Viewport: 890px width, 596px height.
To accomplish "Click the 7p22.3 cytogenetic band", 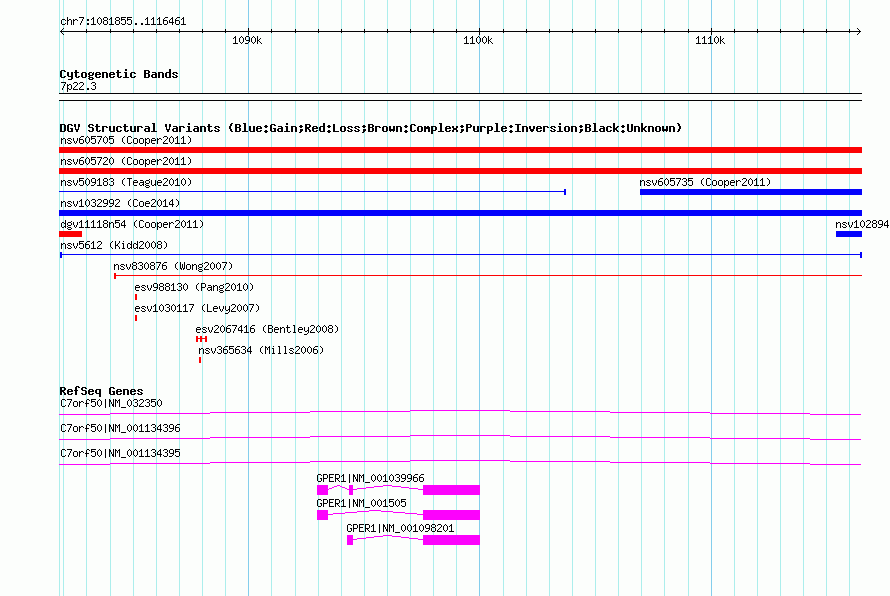I will pyautogui.click(x=460, y=97).
